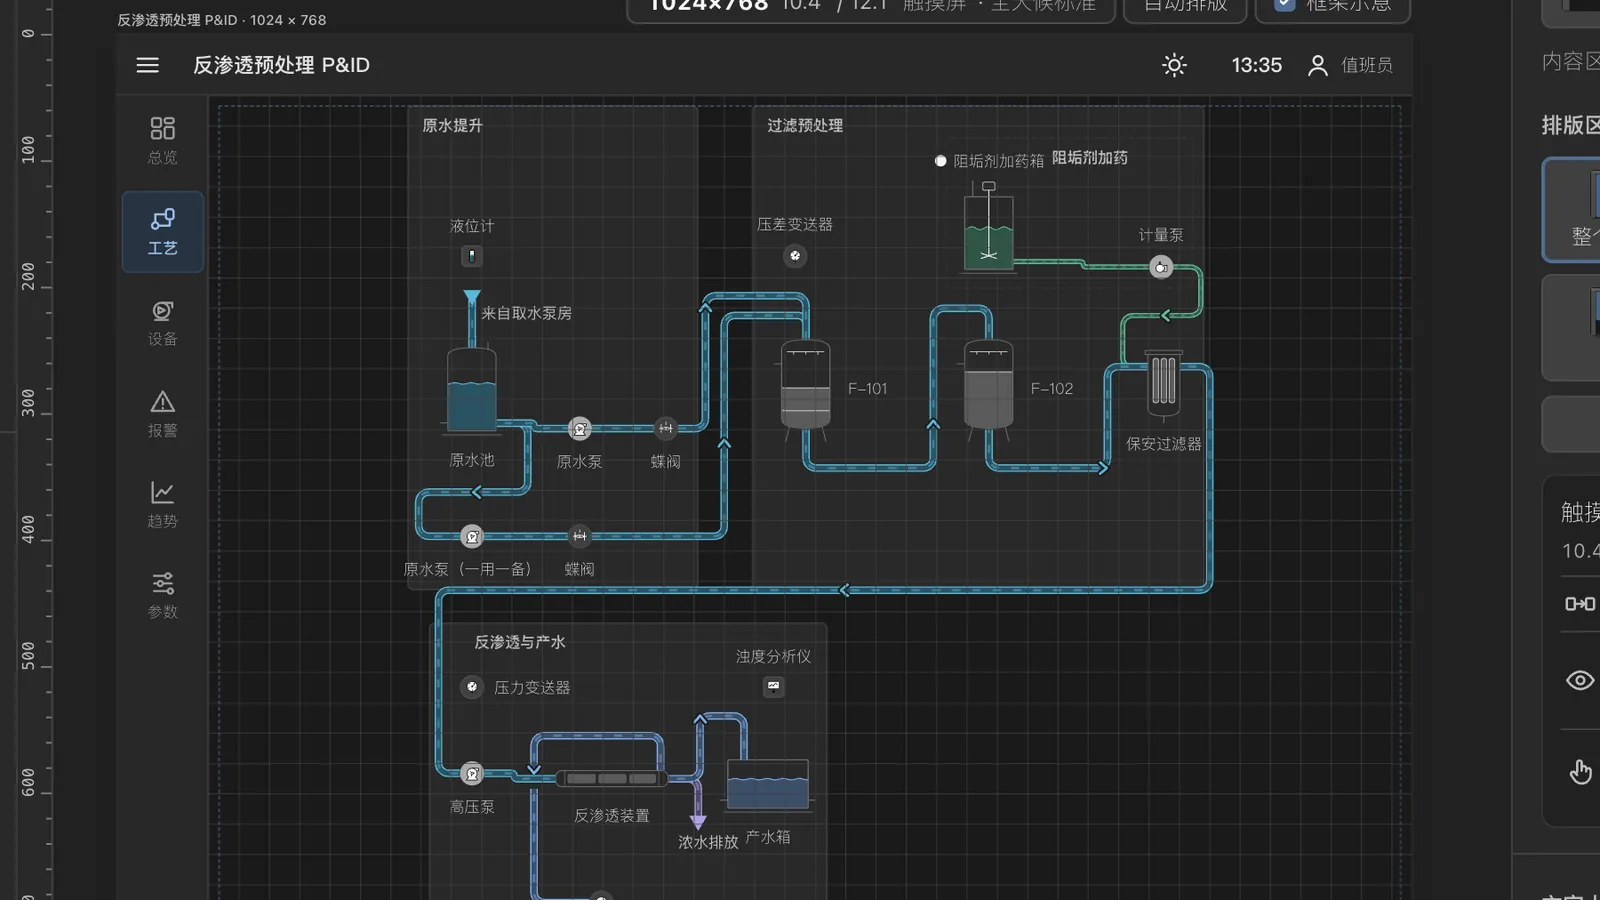Click the radio dot beside 阻垢剂加药箱
Viewport: 1600px width, 900px height.
pyautogui.click(x=940, y=161)
